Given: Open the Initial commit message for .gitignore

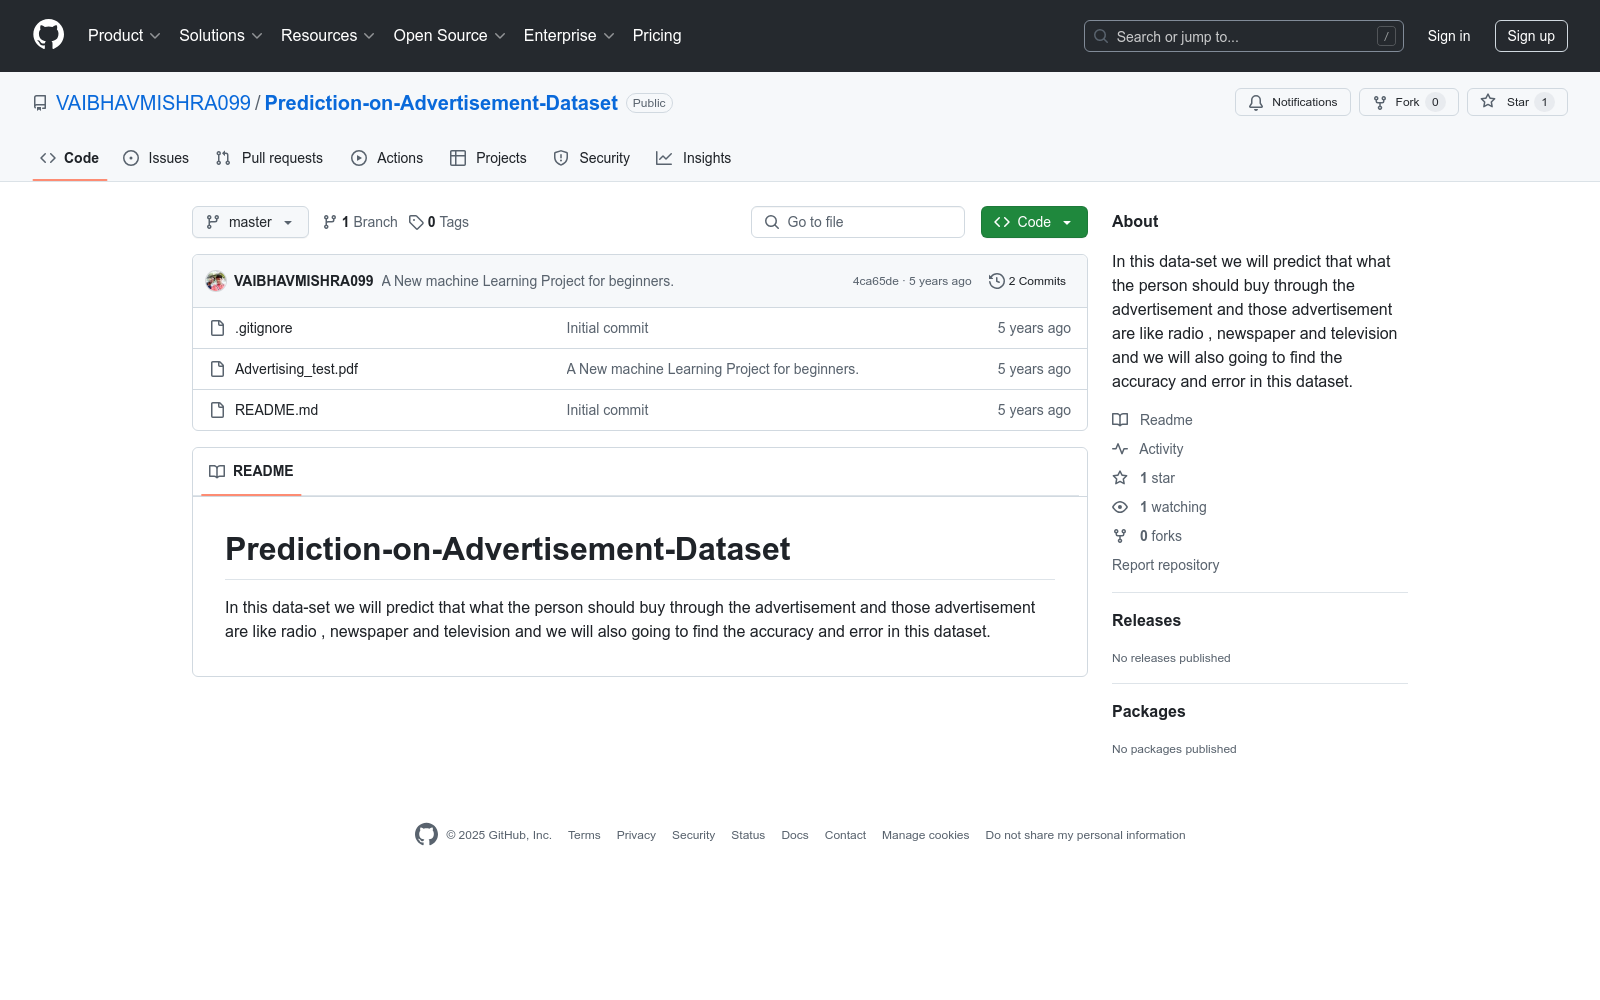Looking at the screenshot, I should [607, 328].
